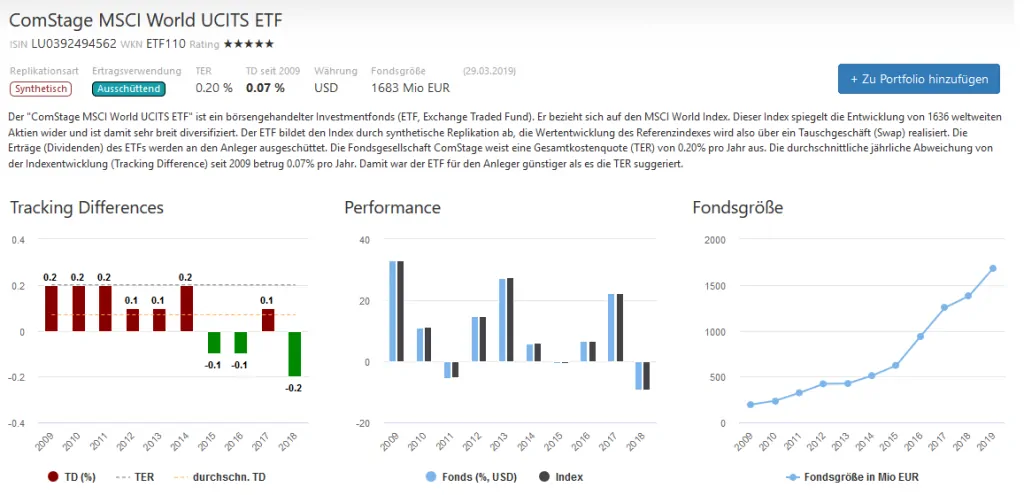
Task: Click the blue dot icon next to Fonds
Action: click(x=430, y=477)
